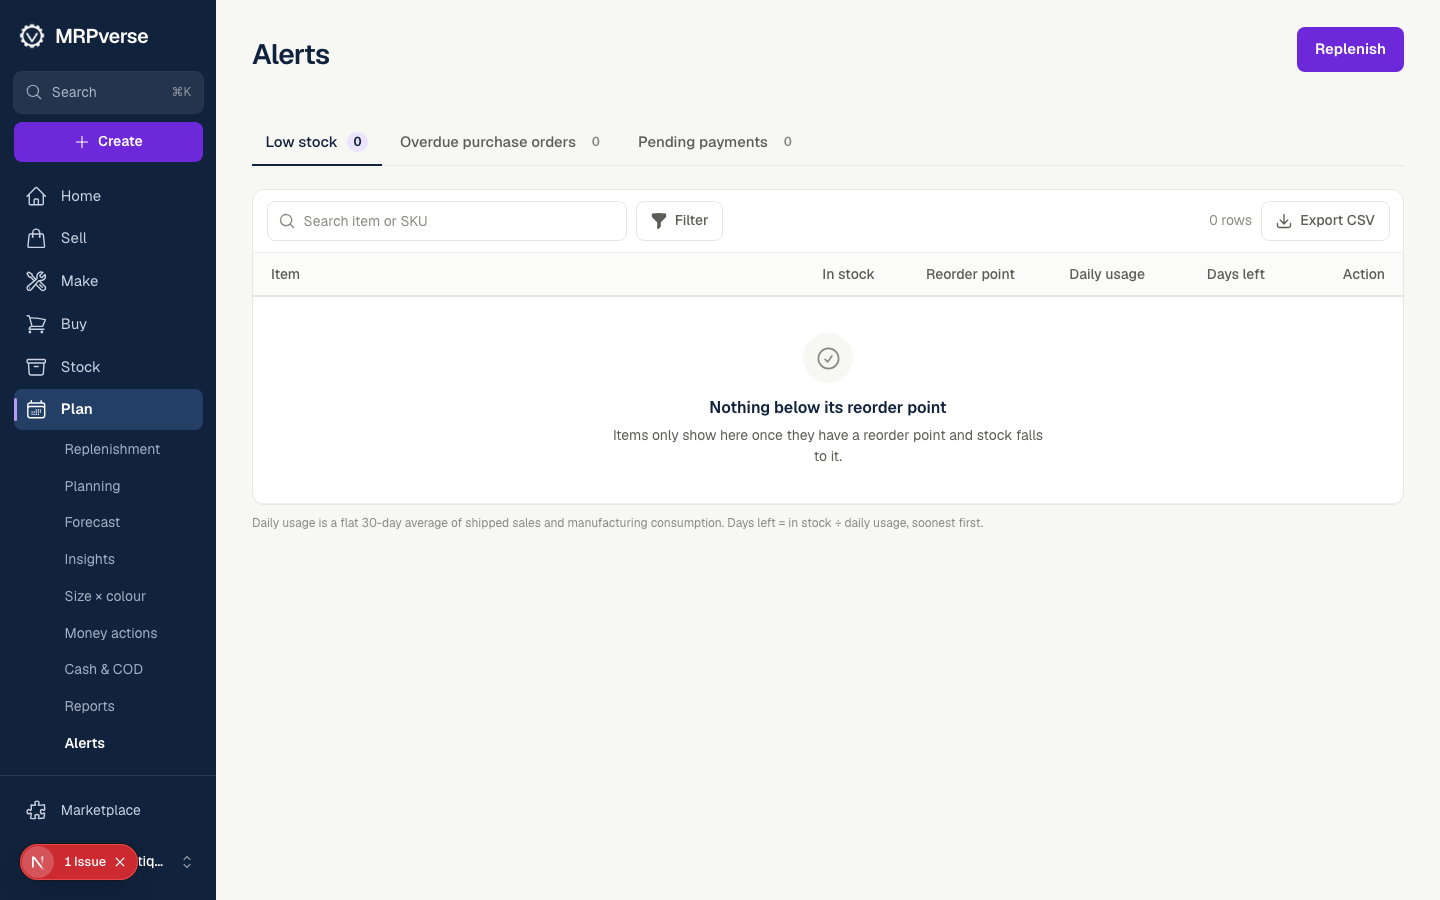Screen dimensions: 1440x900
Task: Click the 0 rows count text
Action: pyautogui.click(x=1230, y=221)
